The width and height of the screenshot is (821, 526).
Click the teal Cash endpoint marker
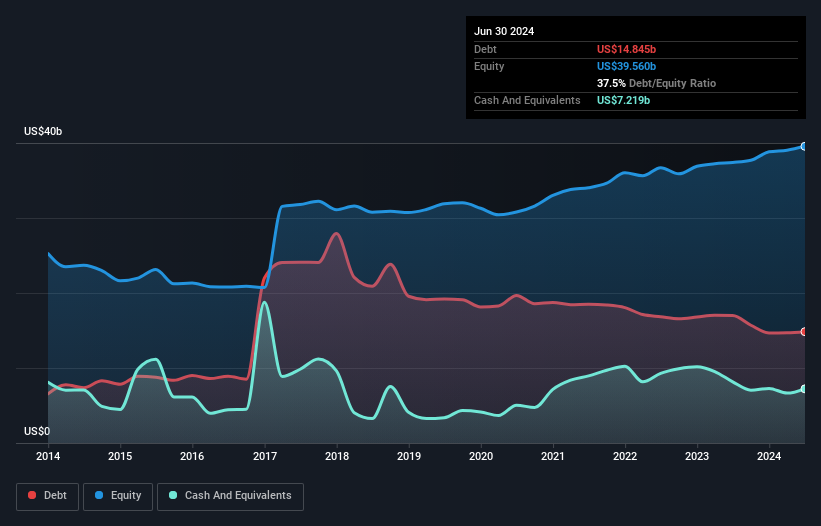coord(804,389)
